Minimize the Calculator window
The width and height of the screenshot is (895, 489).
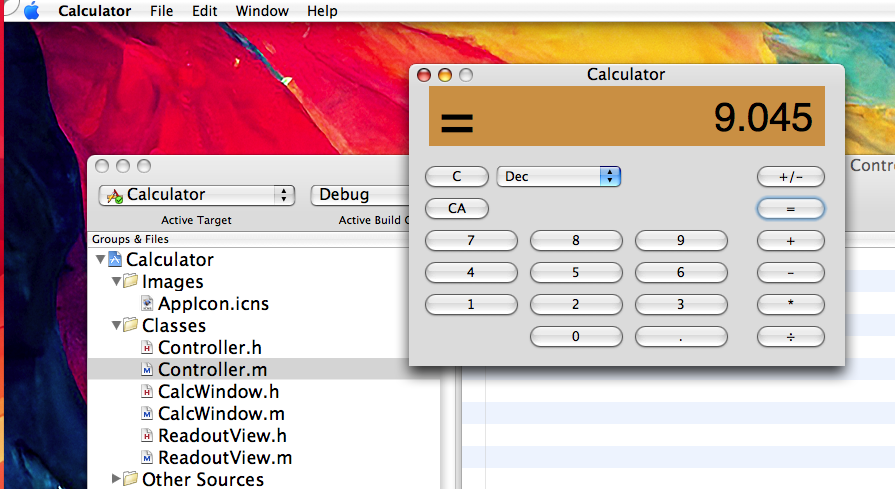(x=445, y=75)
